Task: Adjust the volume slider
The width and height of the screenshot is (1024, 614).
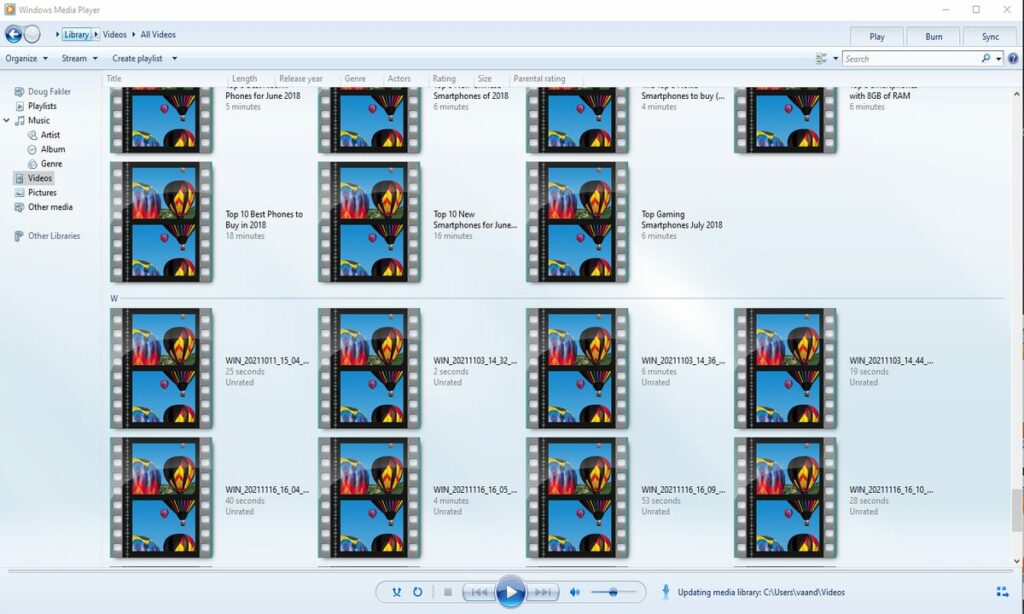Action: [x=613, y=592]
